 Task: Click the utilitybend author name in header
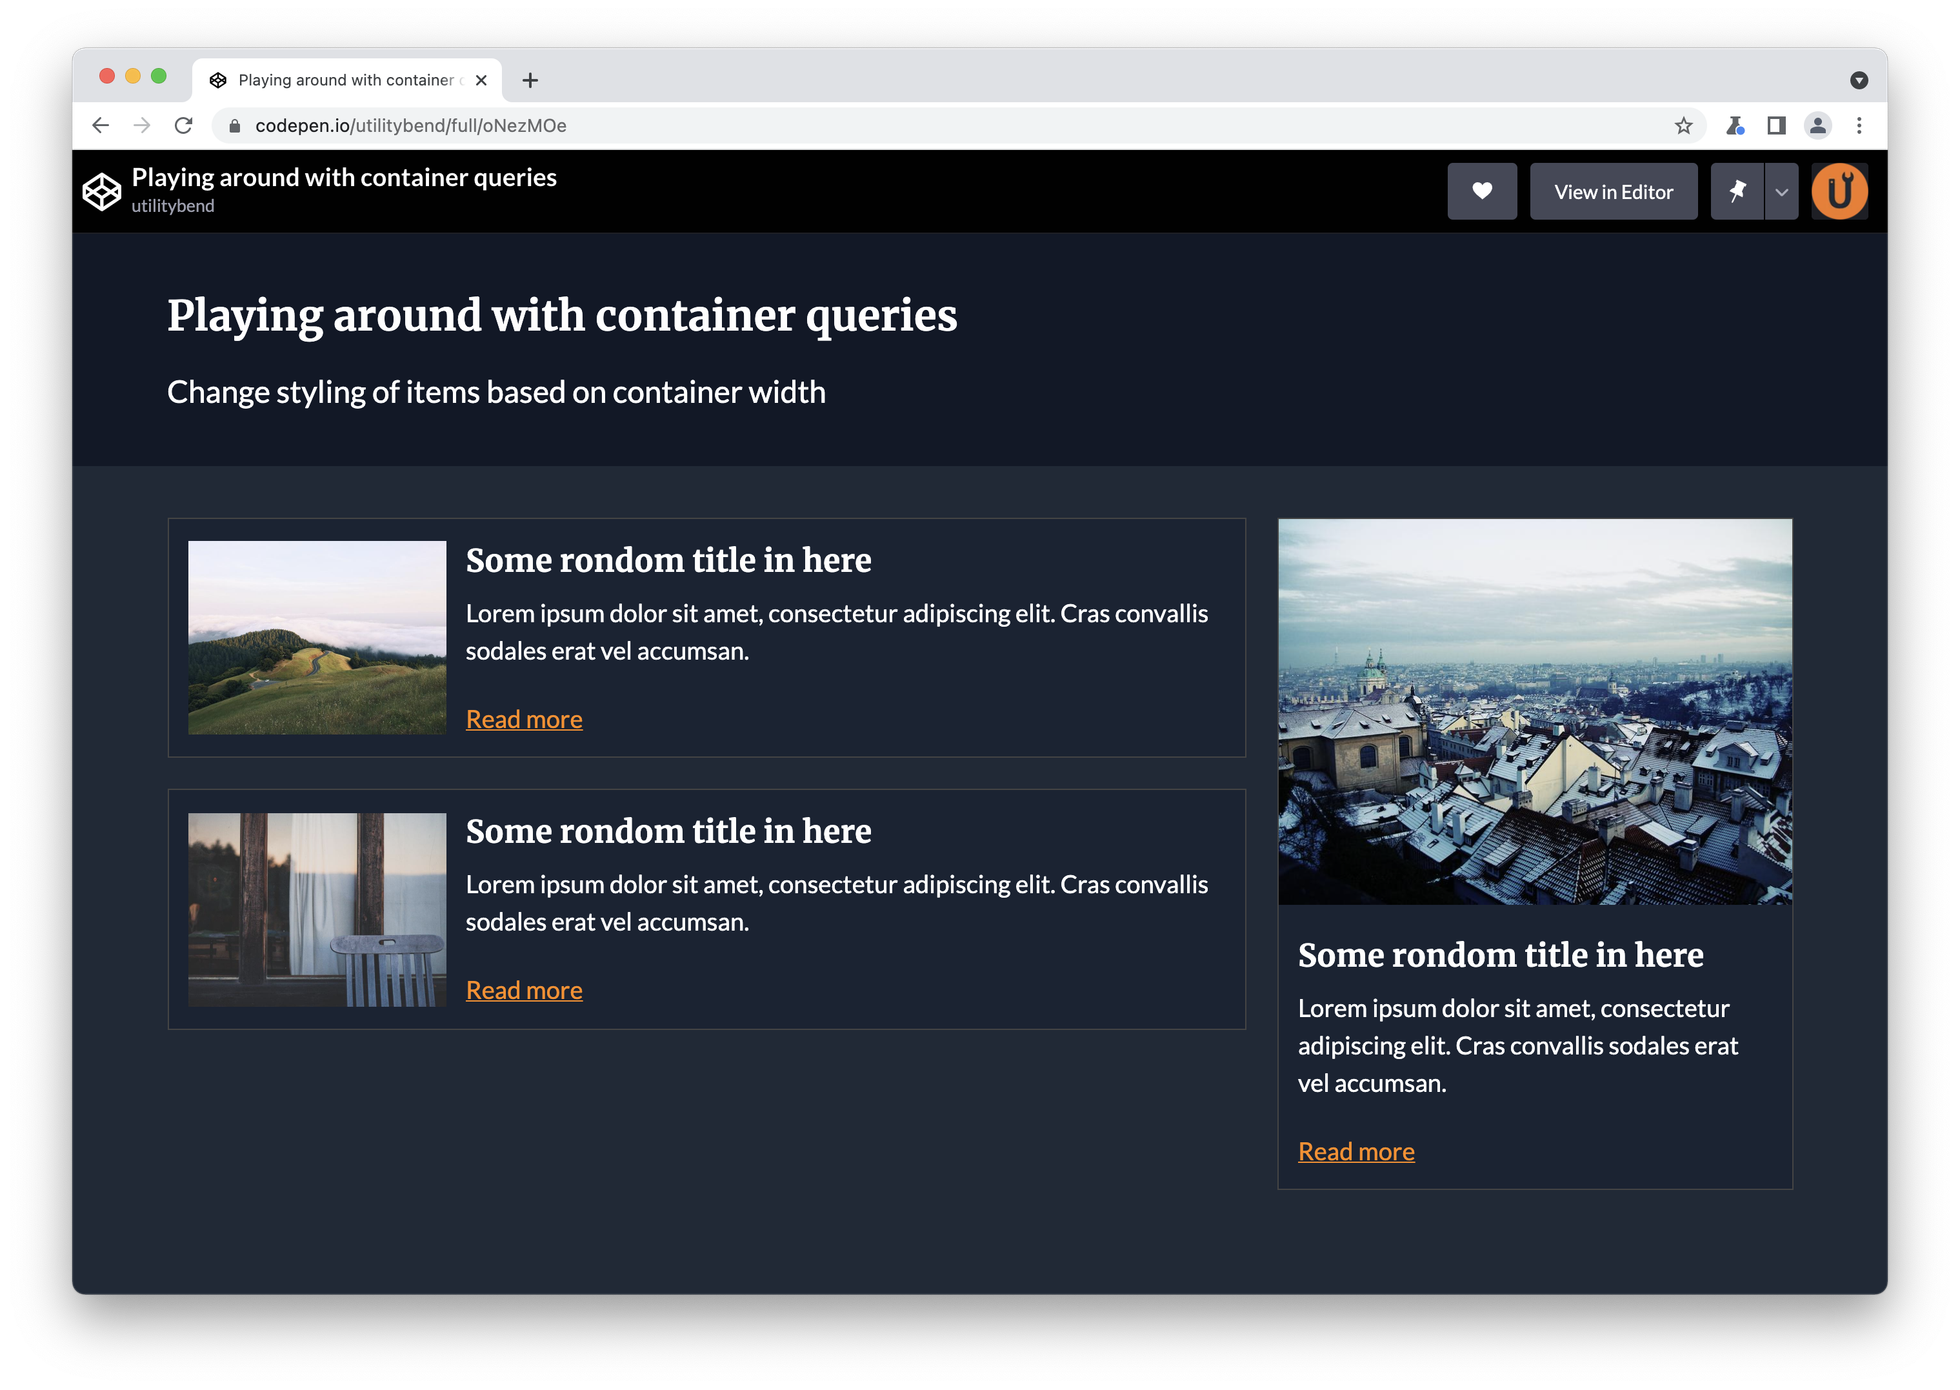(x=173, y=206)
